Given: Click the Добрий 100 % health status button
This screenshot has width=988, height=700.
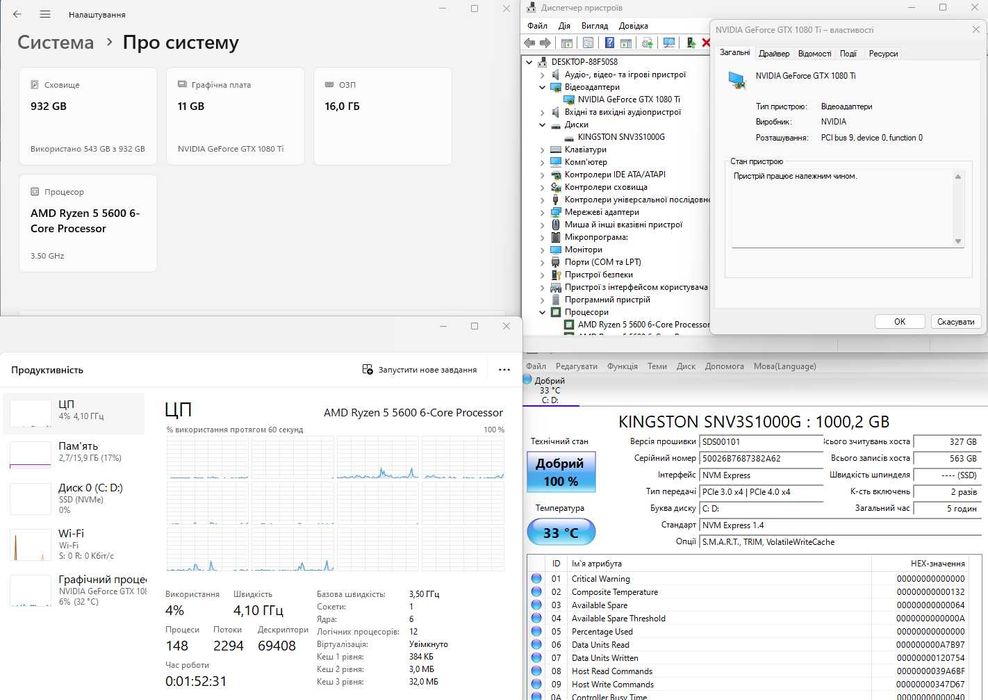Looking at the screenshot, I should pyautogui.click(x=561, y=472).
